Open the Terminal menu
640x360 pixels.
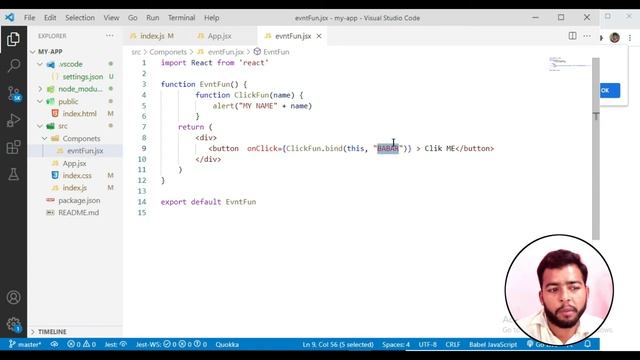[181, 18]
